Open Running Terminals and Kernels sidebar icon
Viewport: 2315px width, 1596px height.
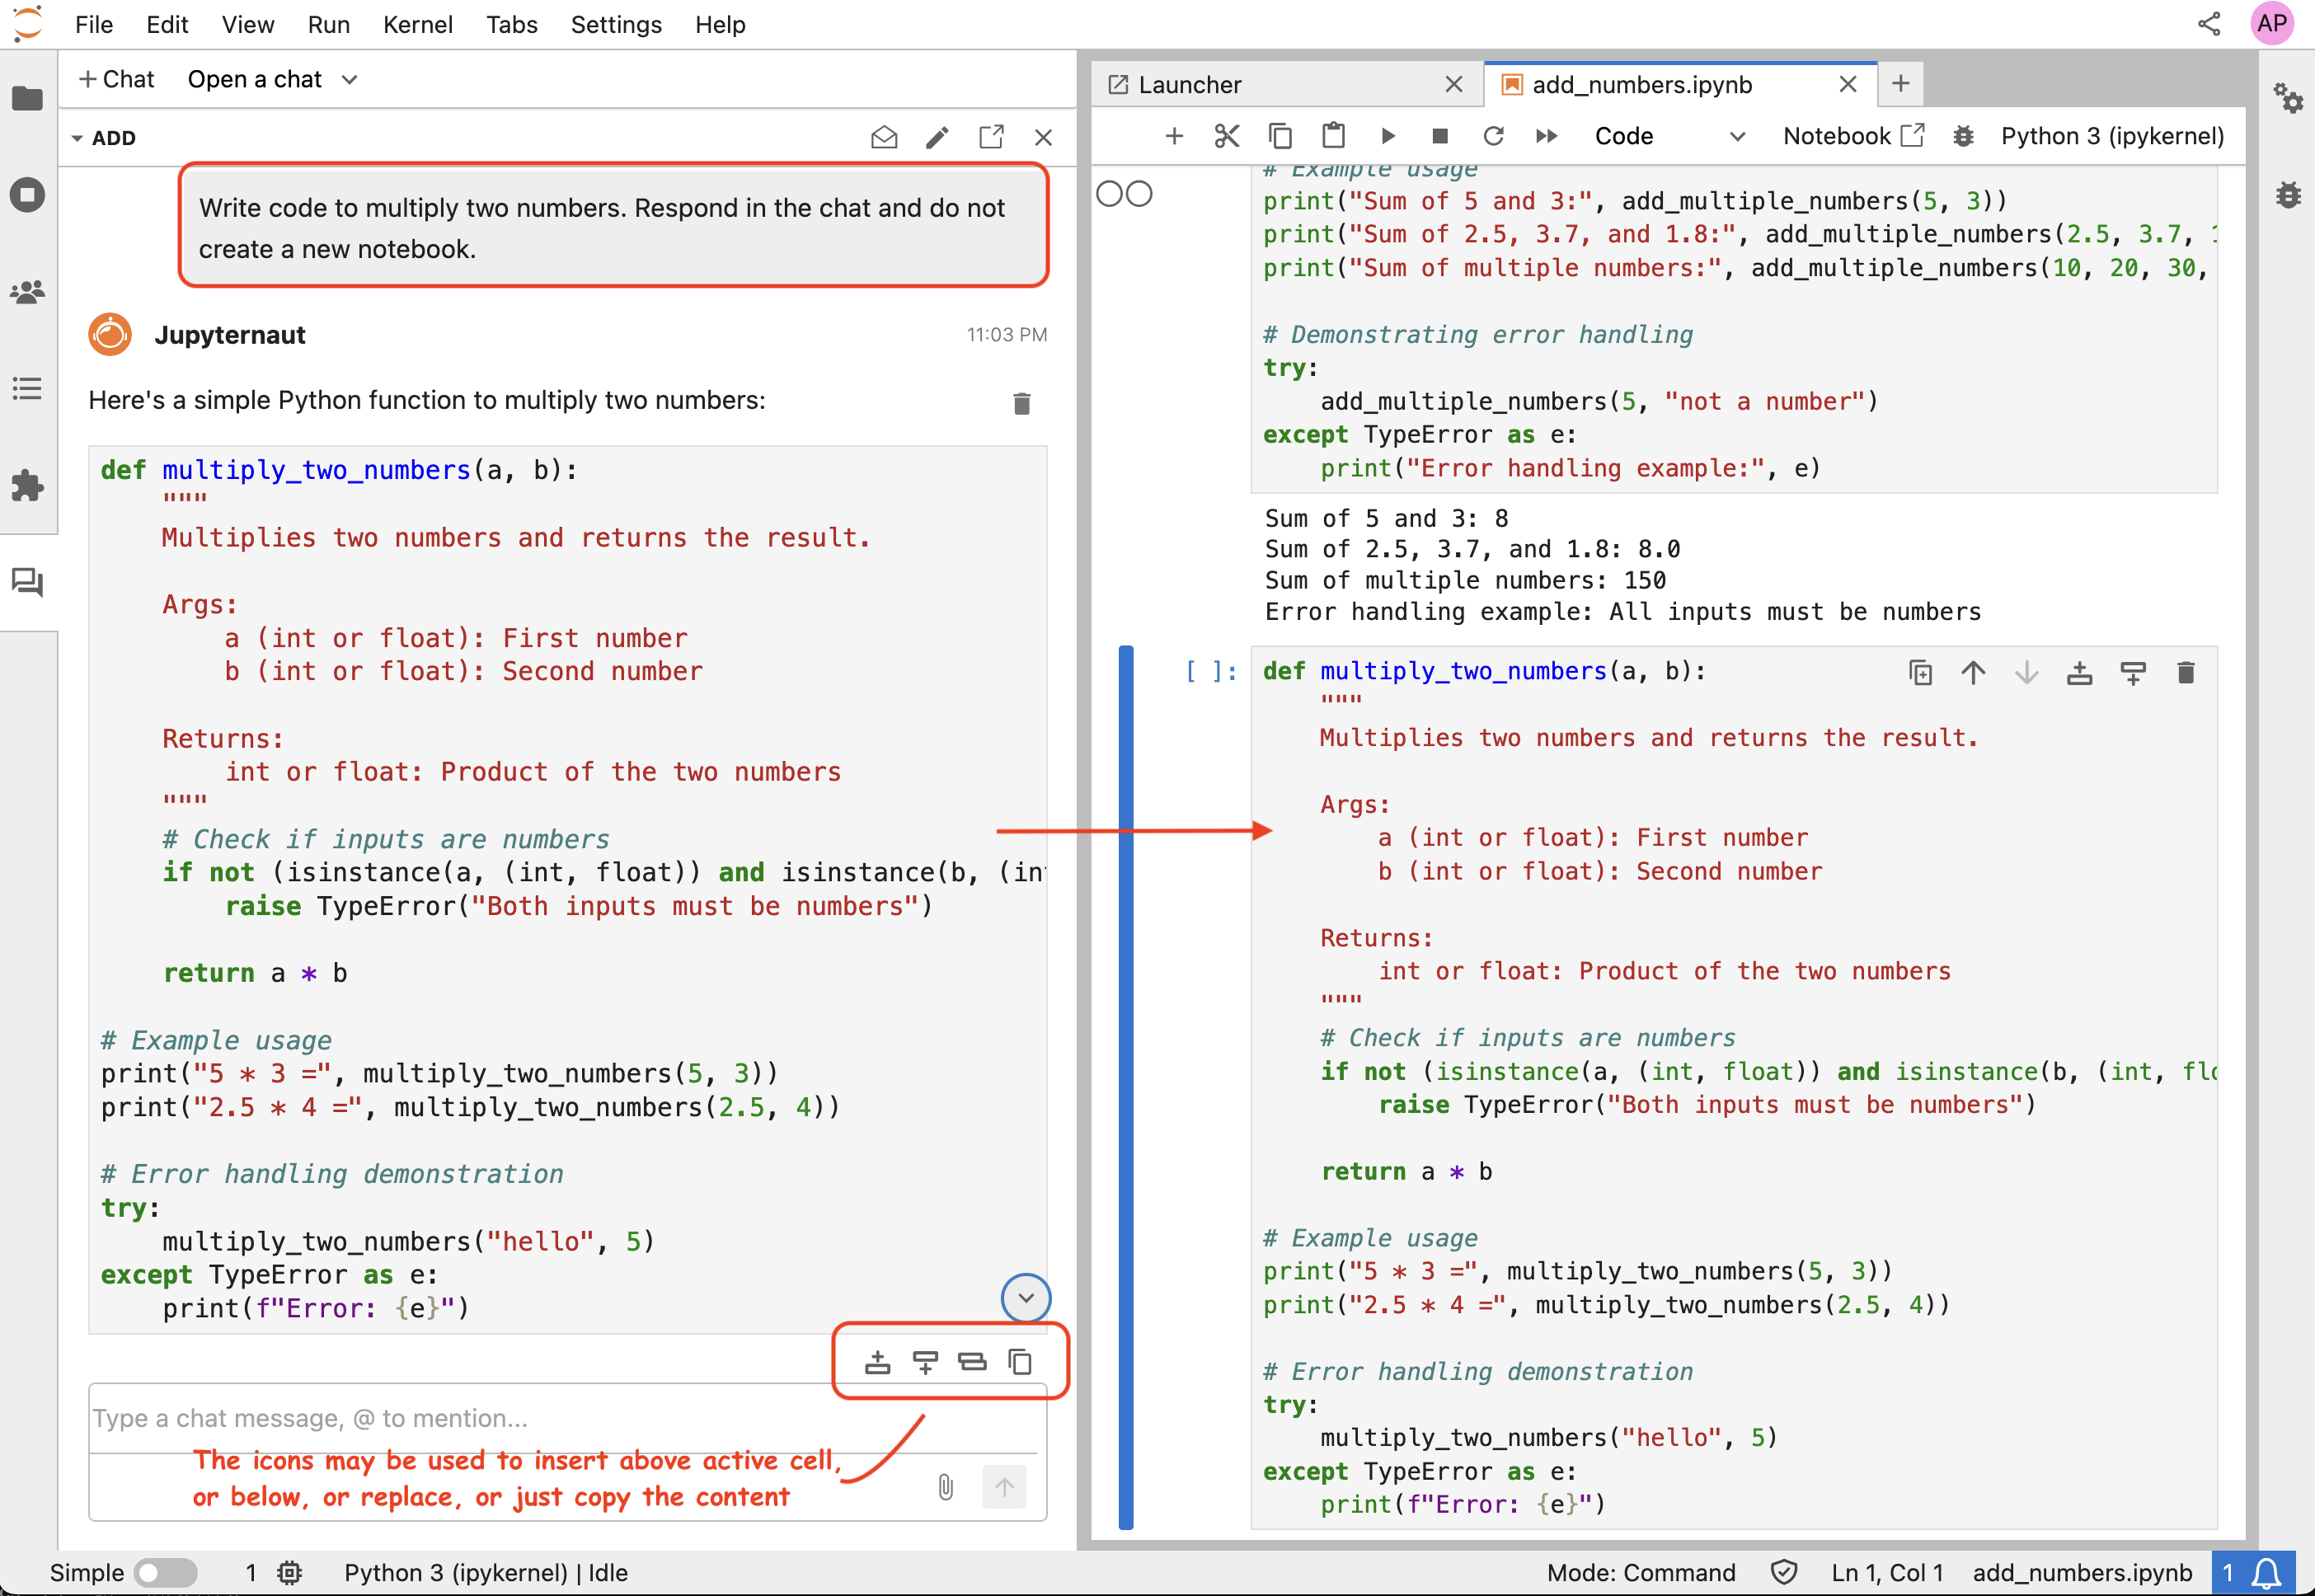point(28,194)
